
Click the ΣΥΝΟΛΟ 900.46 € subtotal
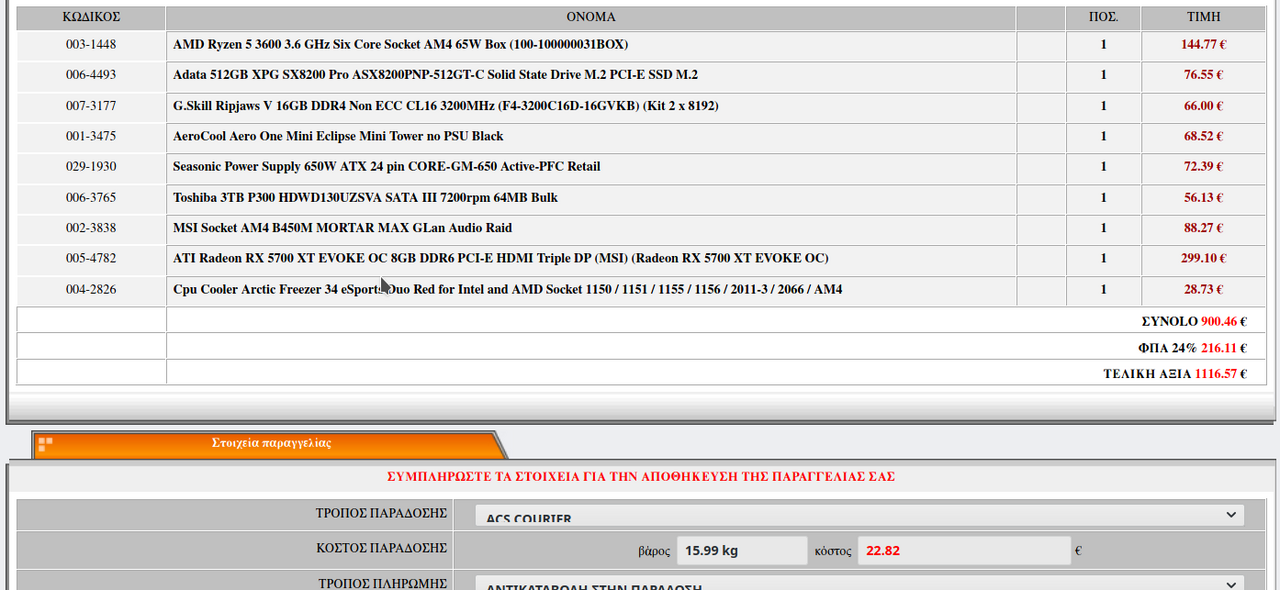click(1194, 322)
